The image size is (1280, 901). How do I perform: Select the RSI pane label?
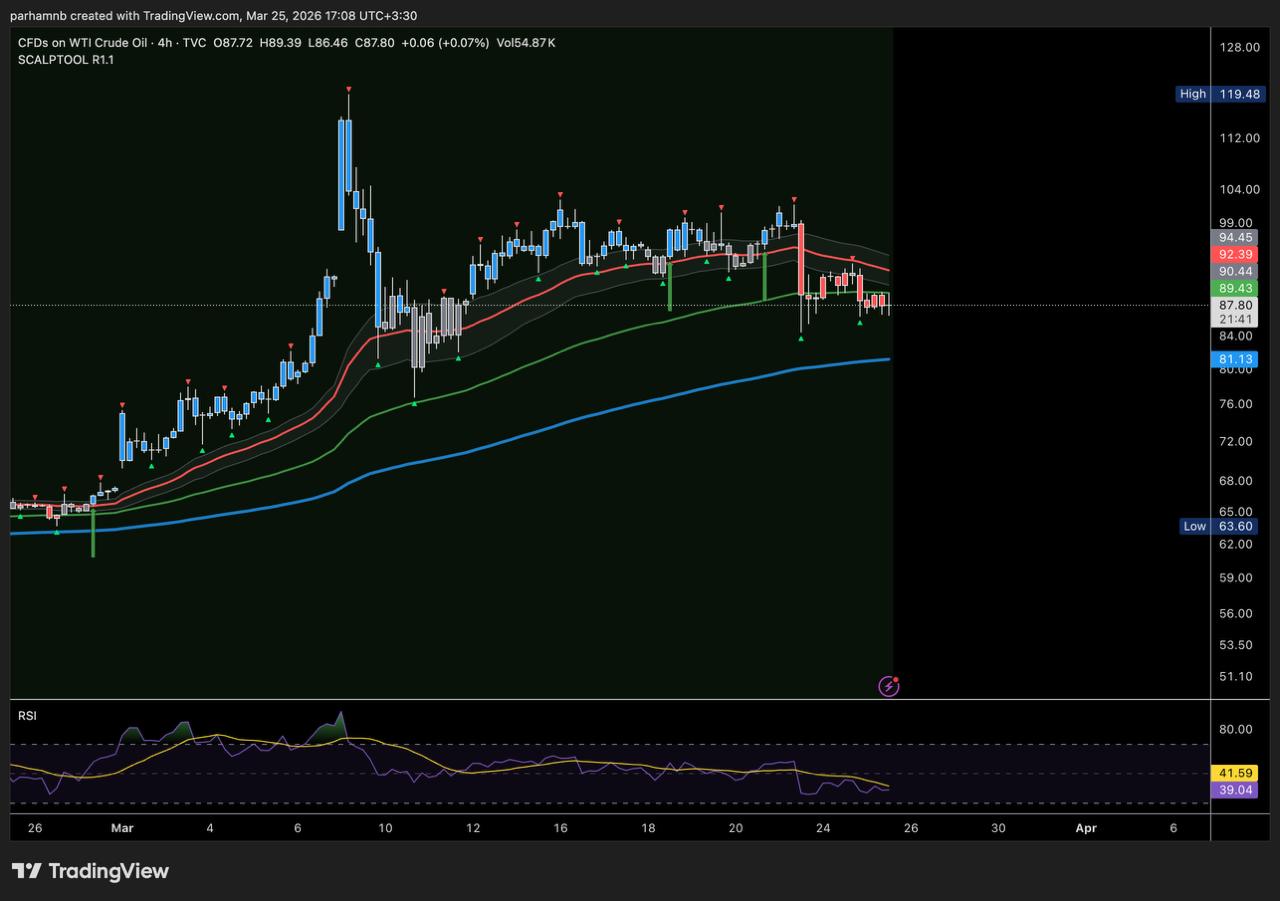pyautogui.click(x=28, y=716)
